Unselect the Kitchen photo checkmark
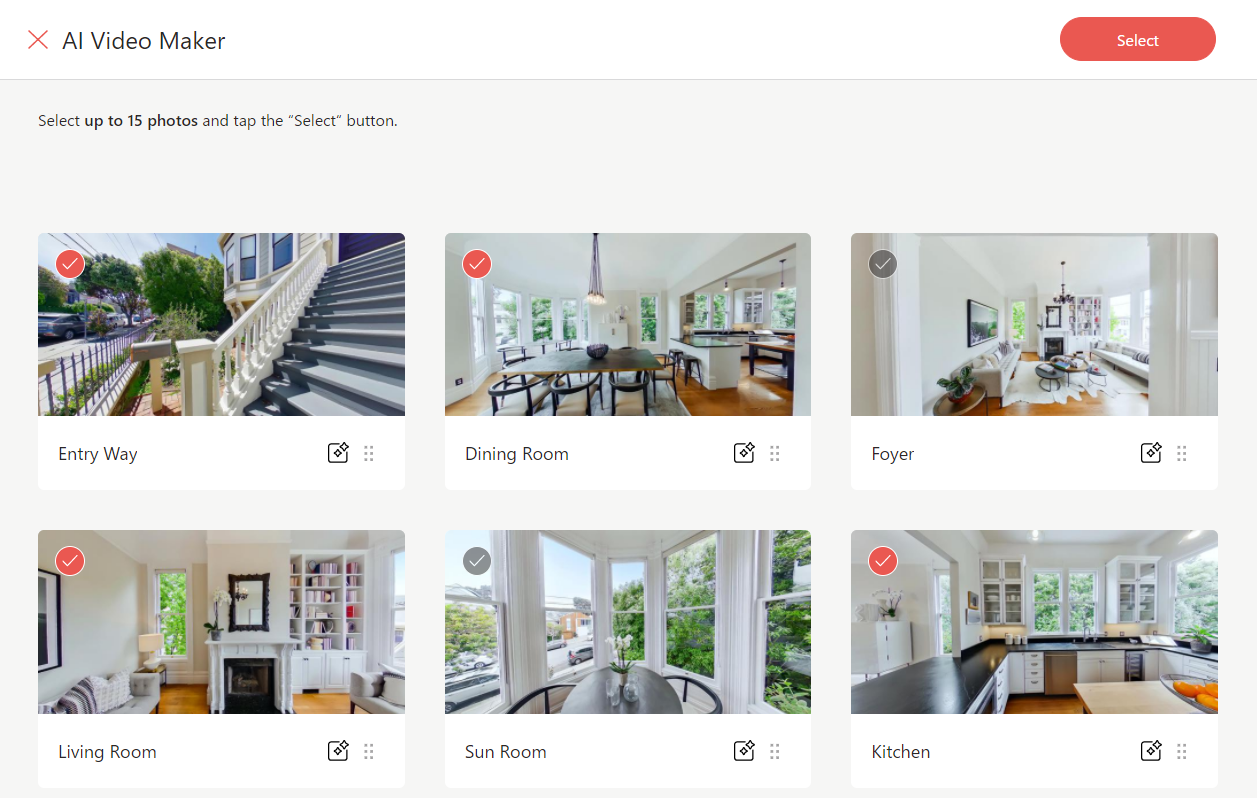 883,561
